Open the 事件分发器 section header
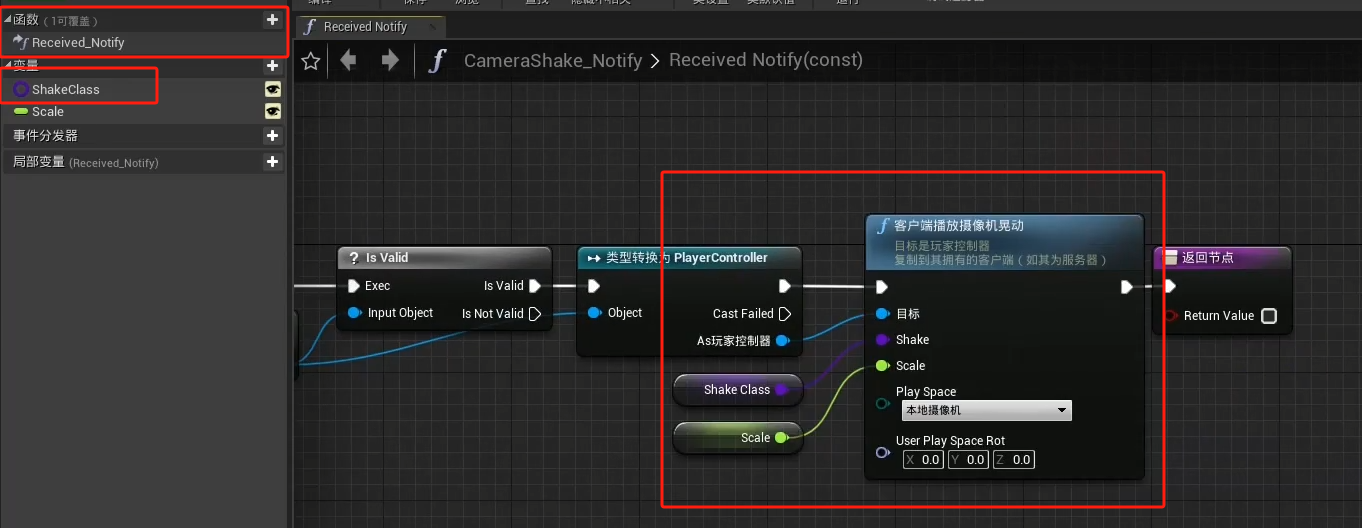This screenshot has height=528, width=1362. [x=45, y=135]
